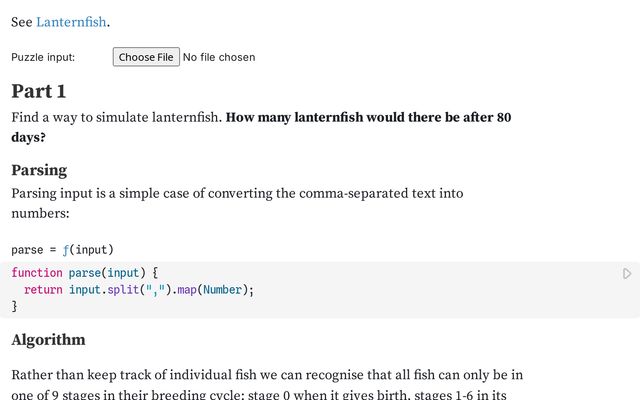
Task: Click the 'function parse(input) {' code line
Action: [x=85, y=272]
